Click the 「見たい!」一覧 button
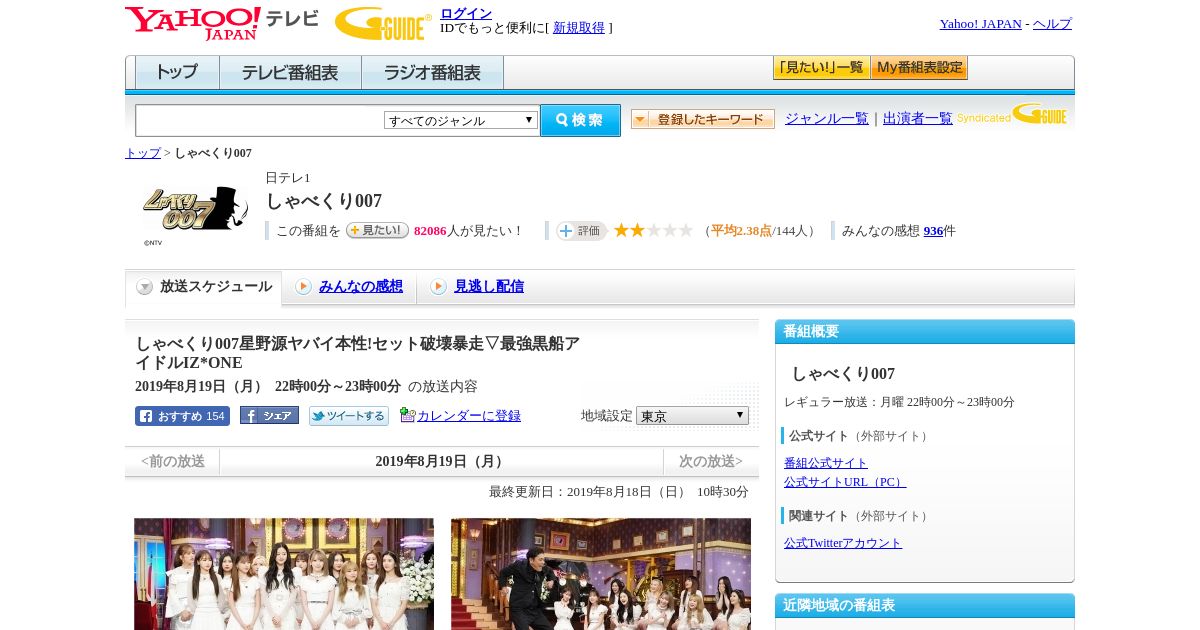Viewport: 1200px width, 630px height. [x=821, y=68]
